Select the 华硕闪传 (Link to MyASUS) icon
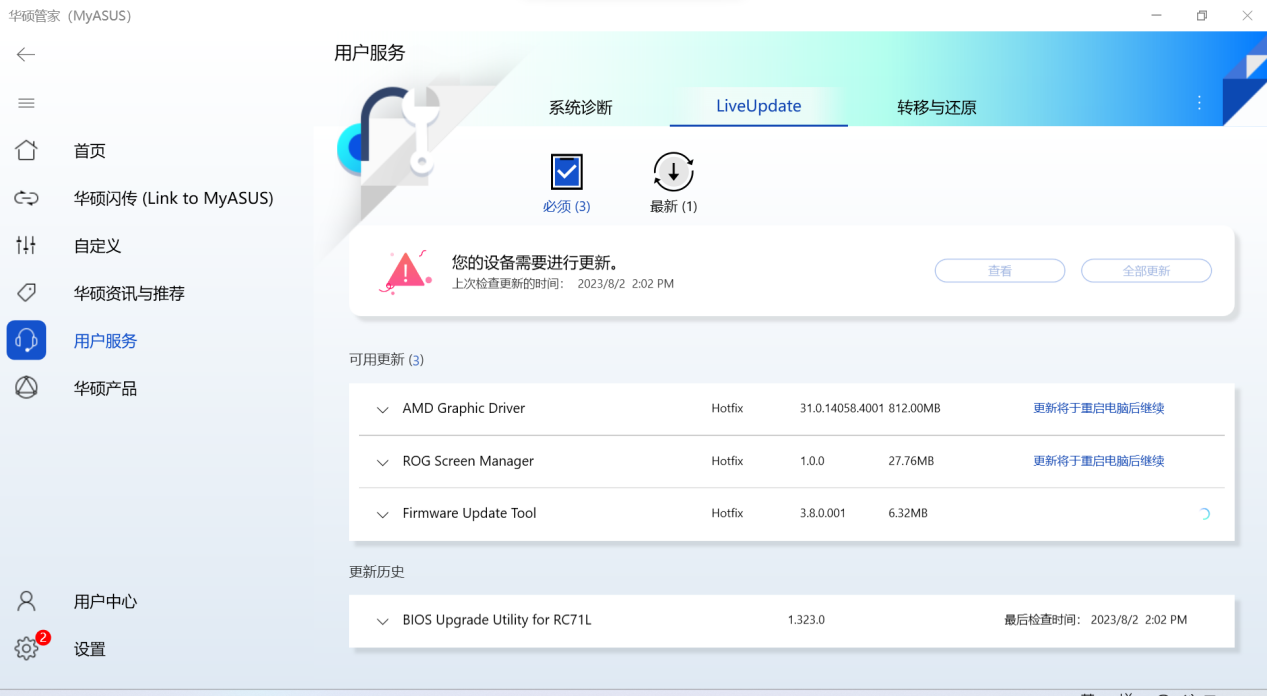 coord(26,198)
